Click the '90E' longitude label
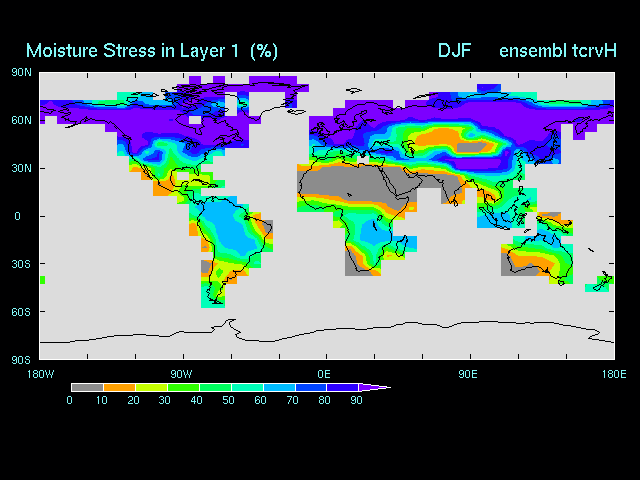 click(x=468, y=374)
